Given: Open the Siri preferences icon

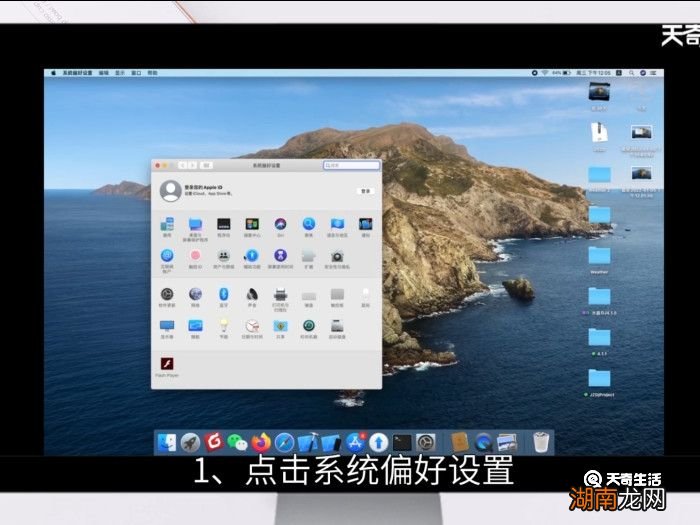Looking at the screenshot, I should click(x=281, y=225).
